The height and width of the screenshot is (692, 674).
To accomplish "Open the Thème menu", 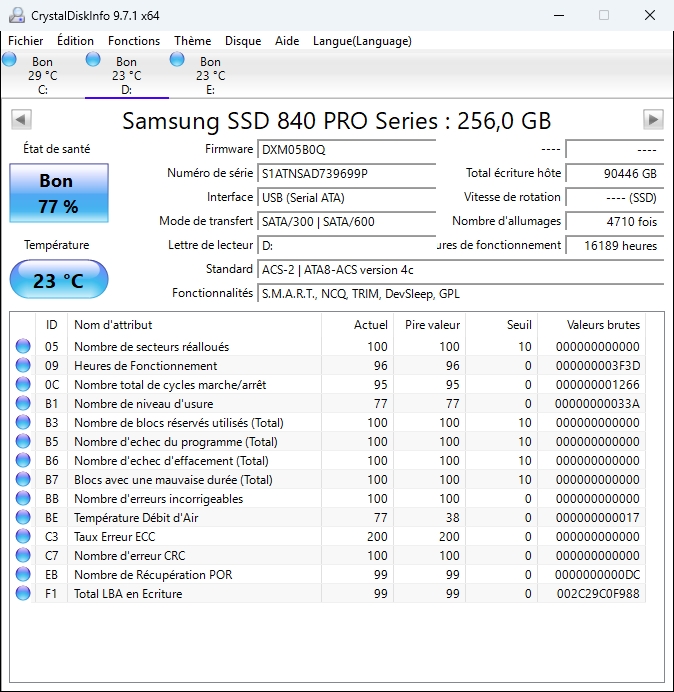I will (192, 41).
